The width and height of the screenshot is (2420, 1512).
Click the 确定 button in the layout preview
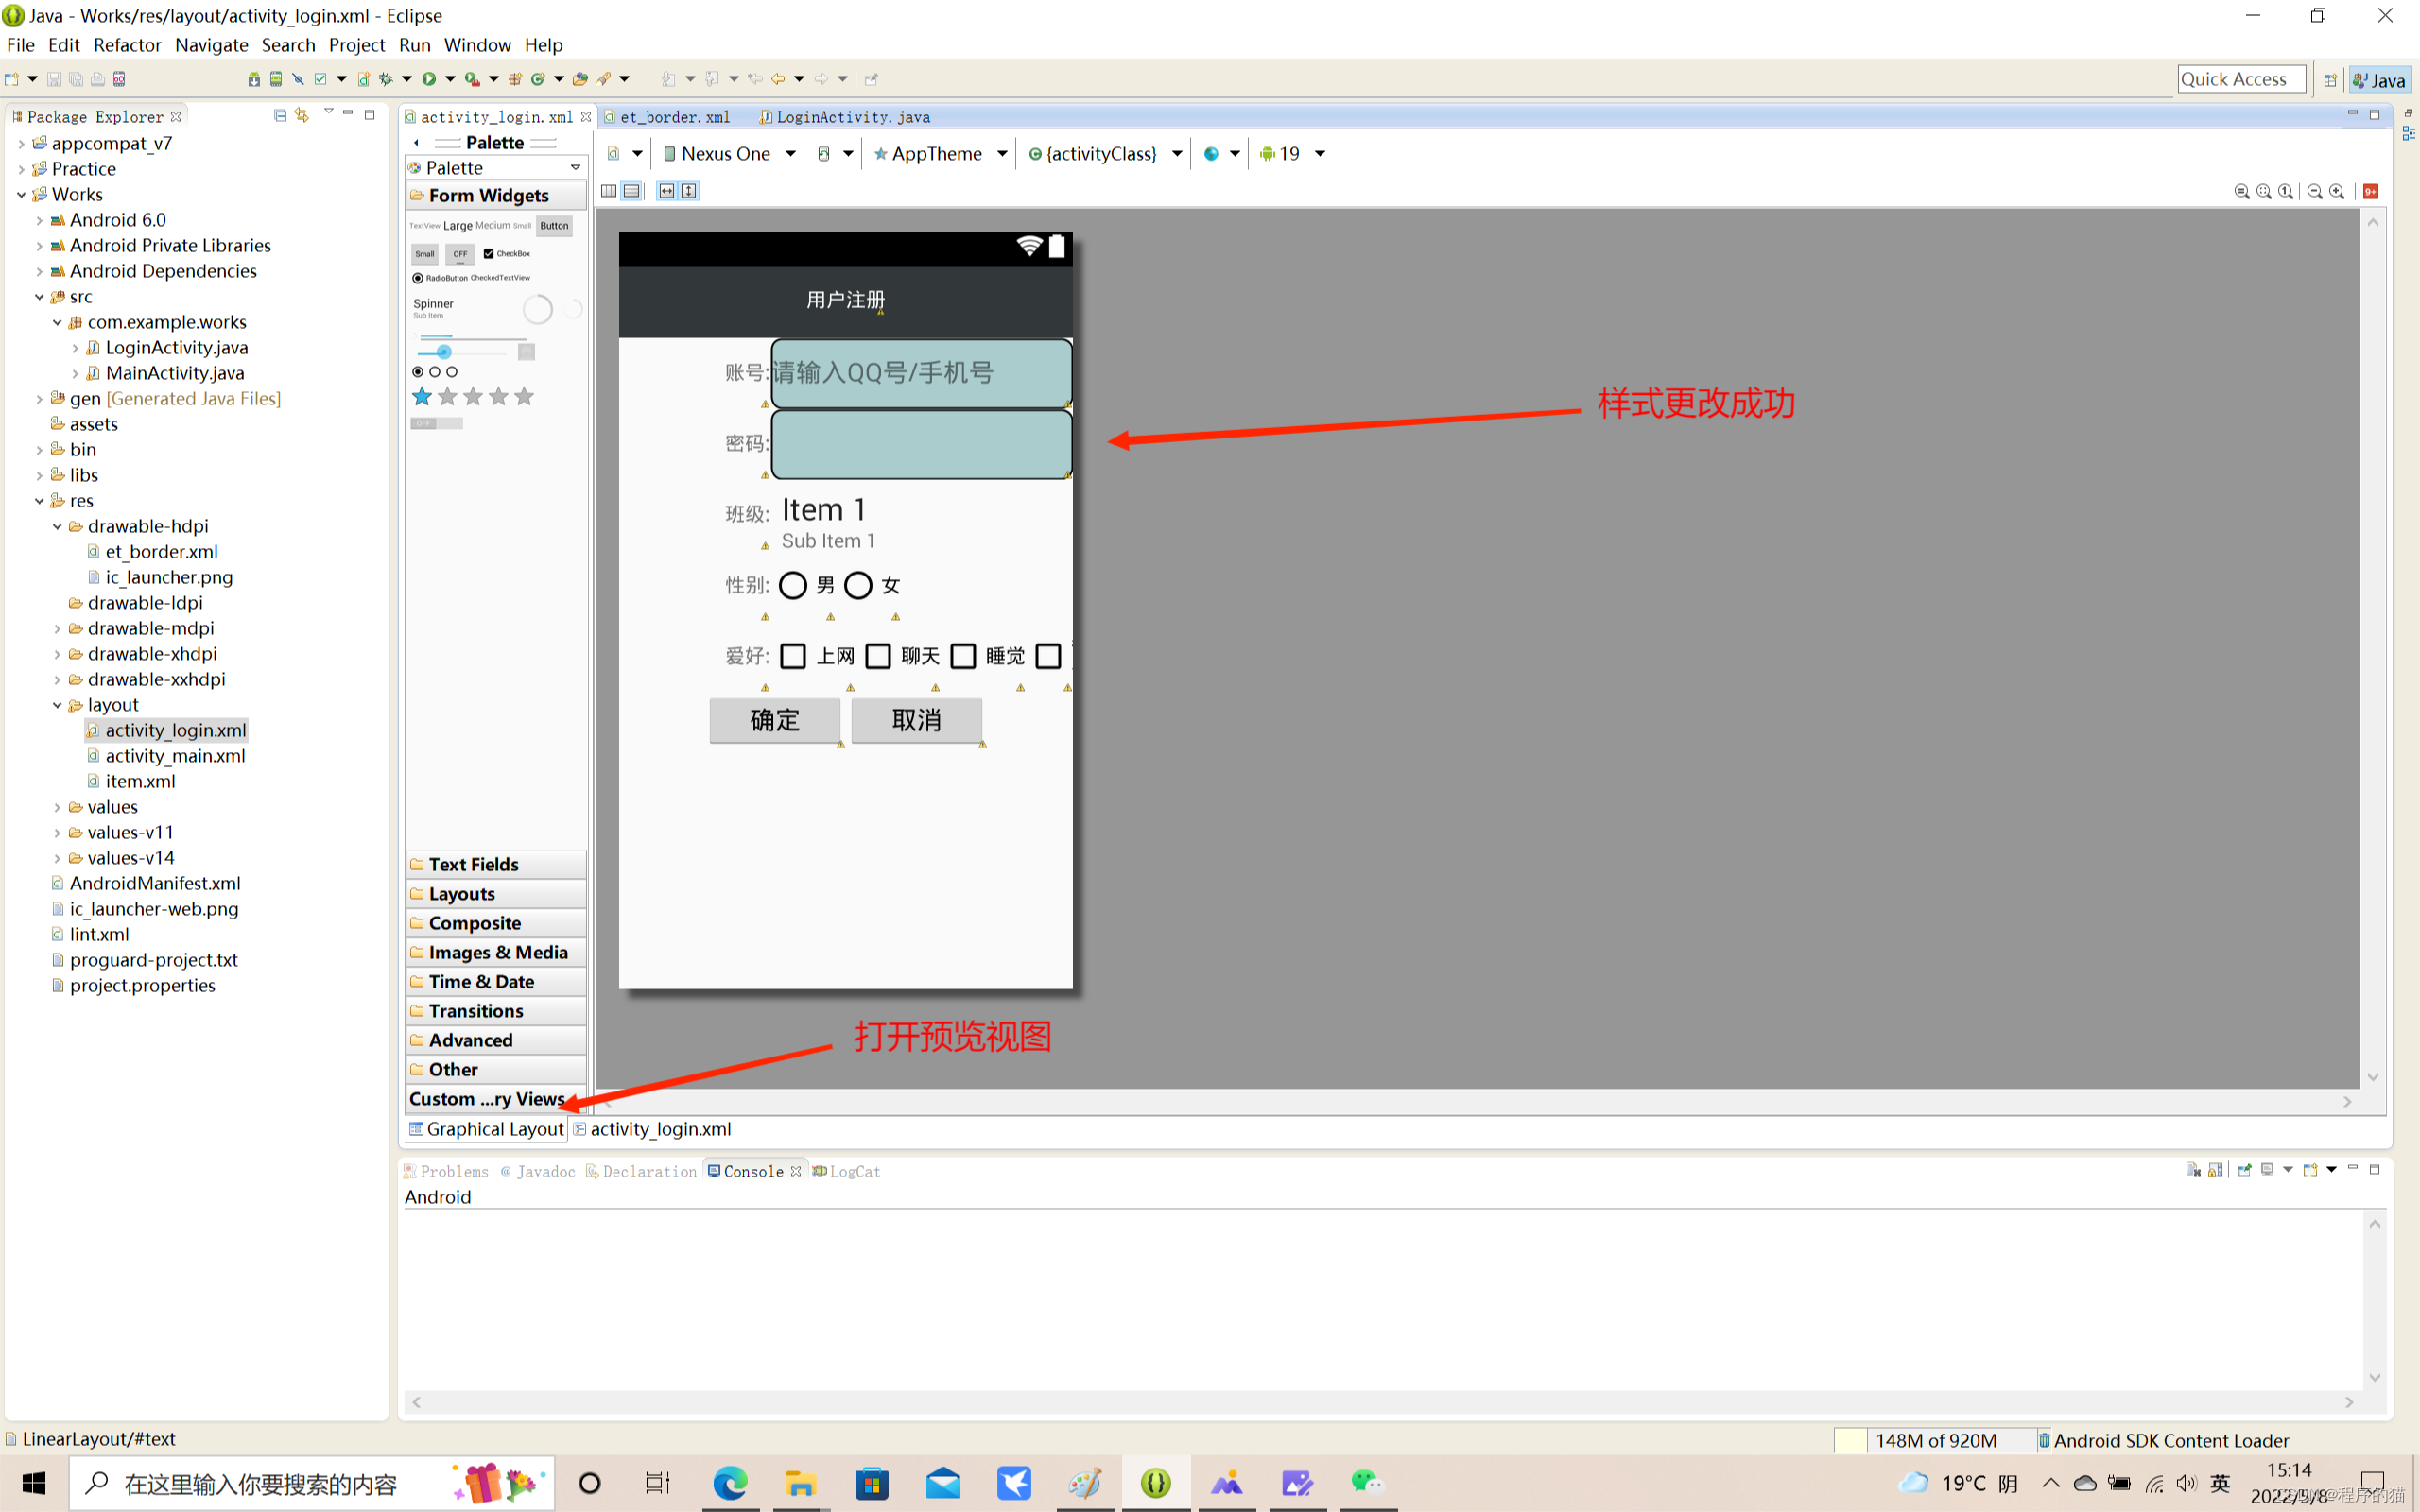tap(775, 720)
